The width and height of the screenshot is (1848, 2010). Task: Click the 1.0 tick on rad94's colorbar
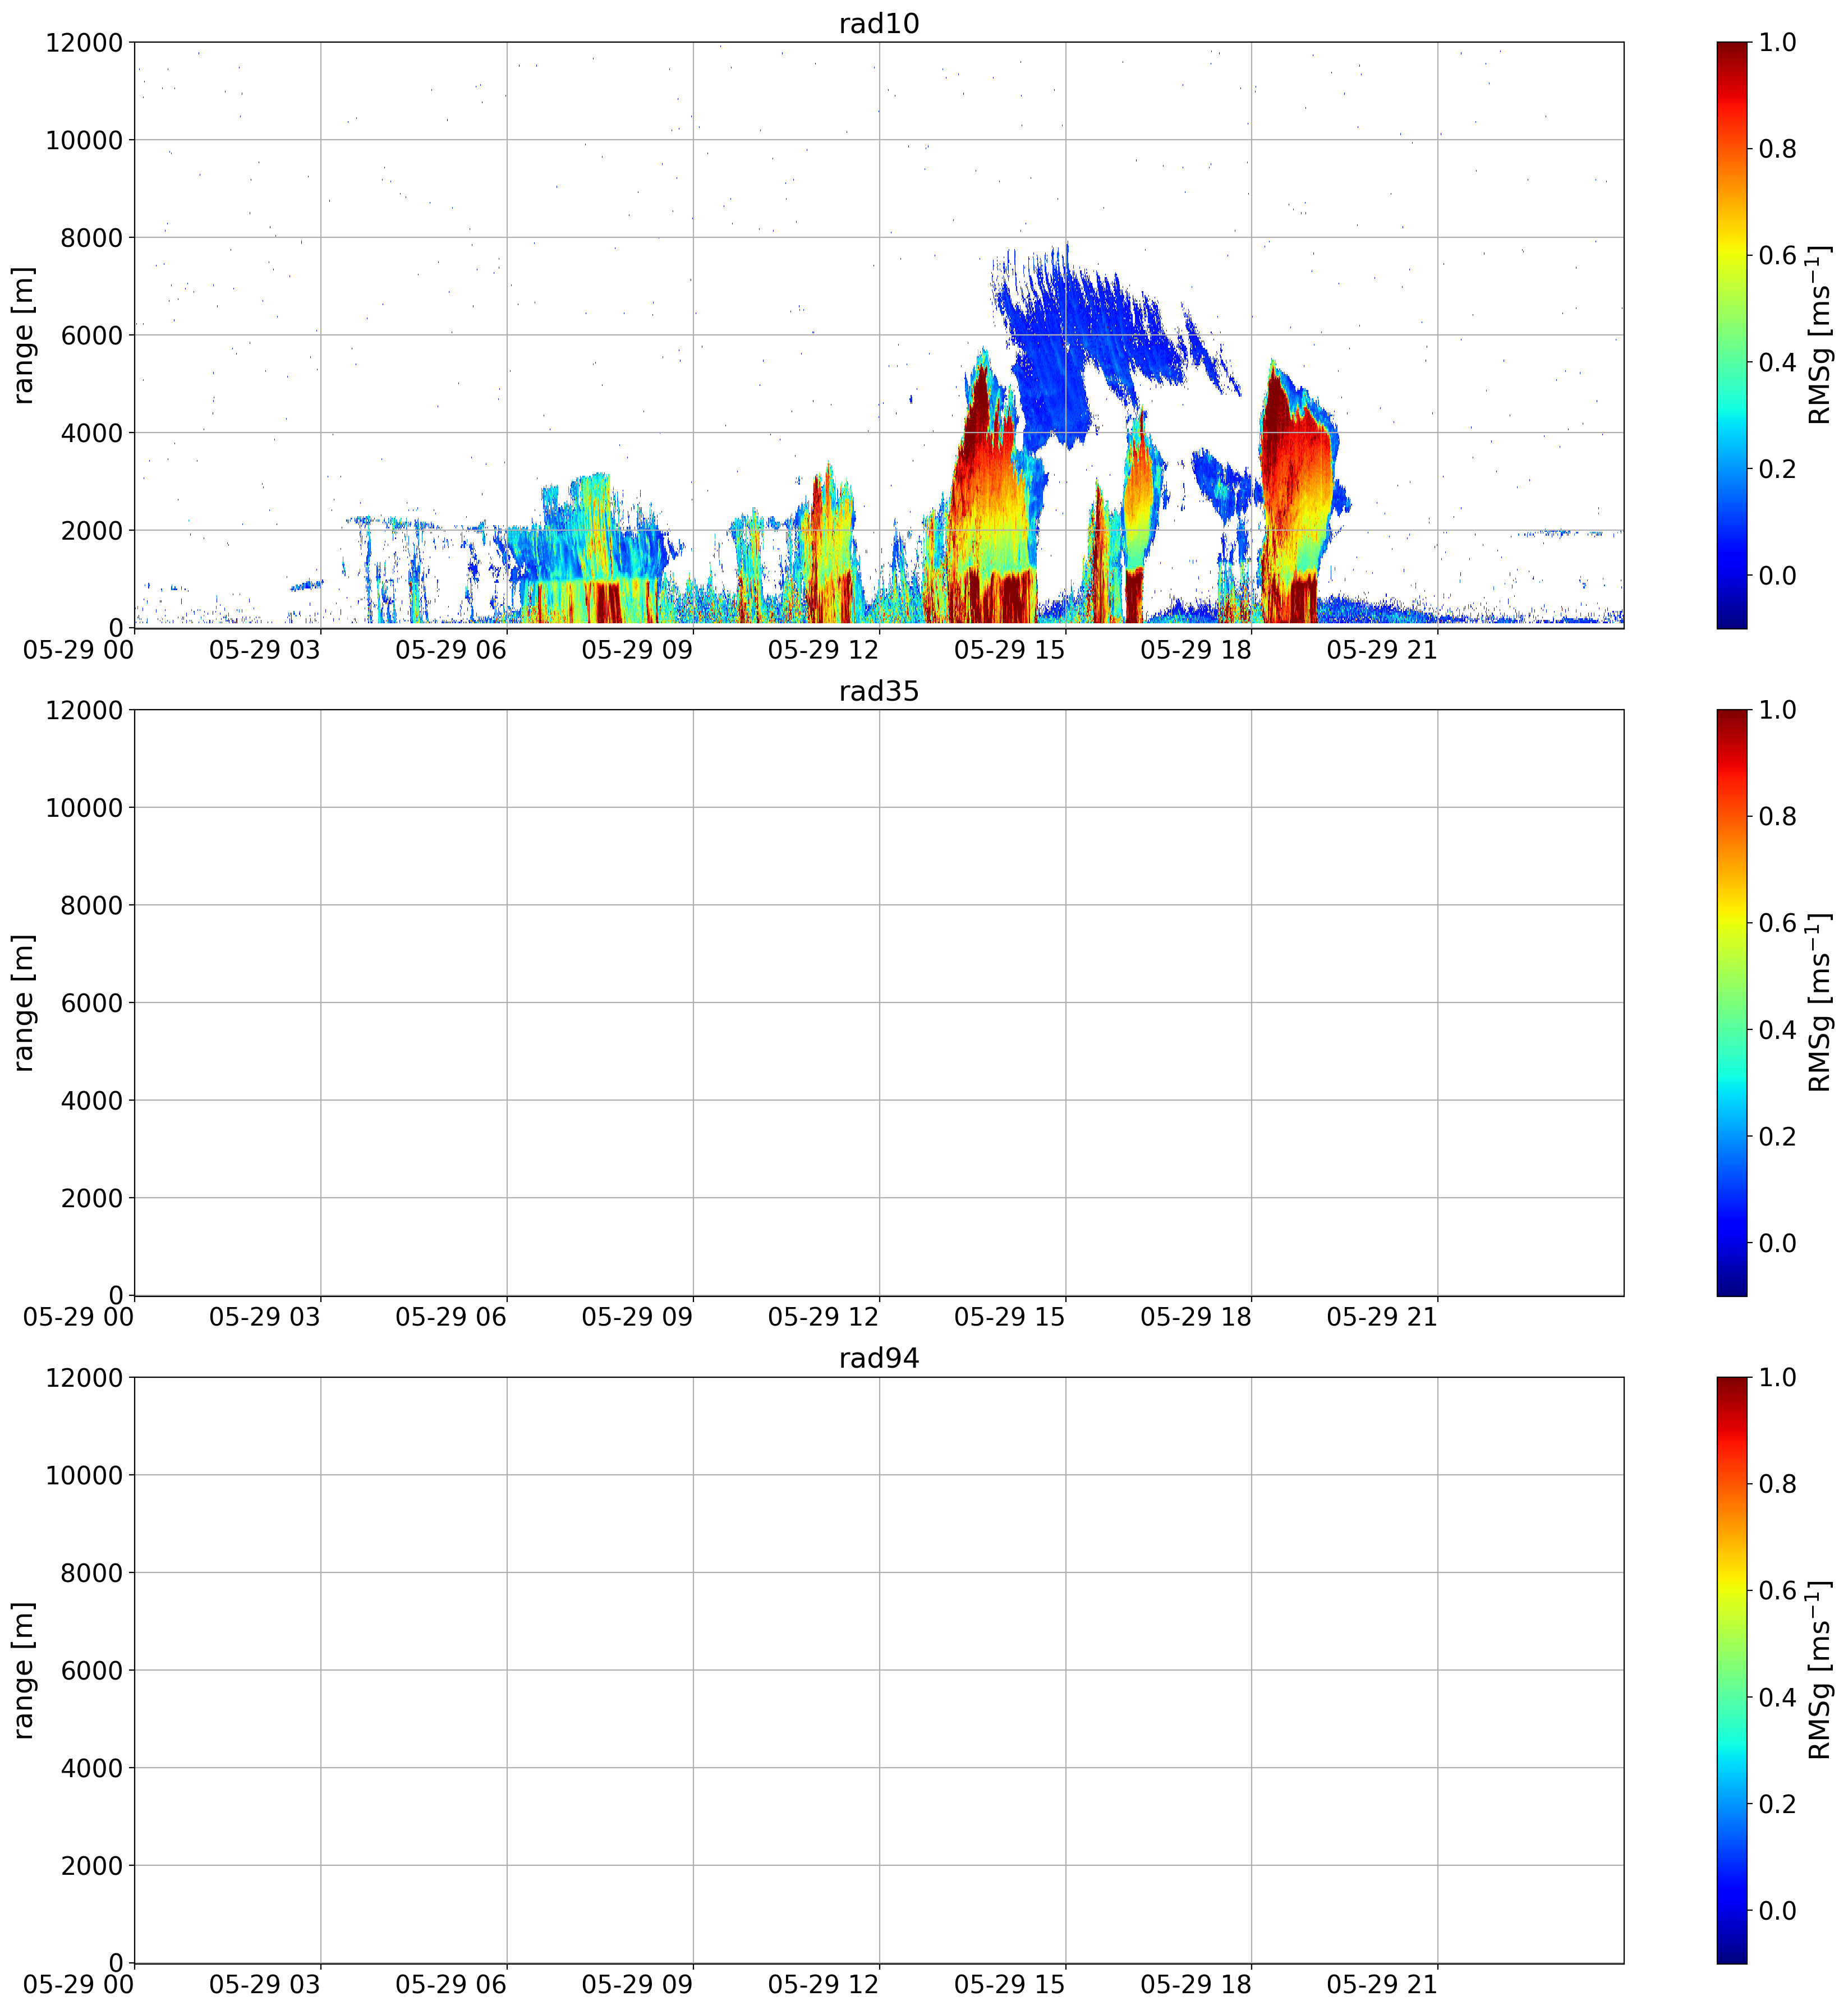click(1777, 1377)
